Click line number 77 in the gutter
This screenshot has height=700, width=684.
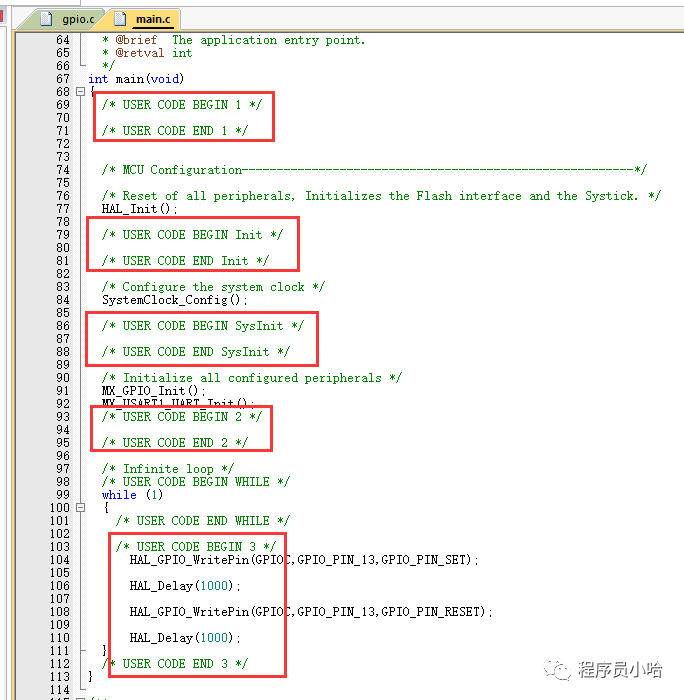(62, 209)
